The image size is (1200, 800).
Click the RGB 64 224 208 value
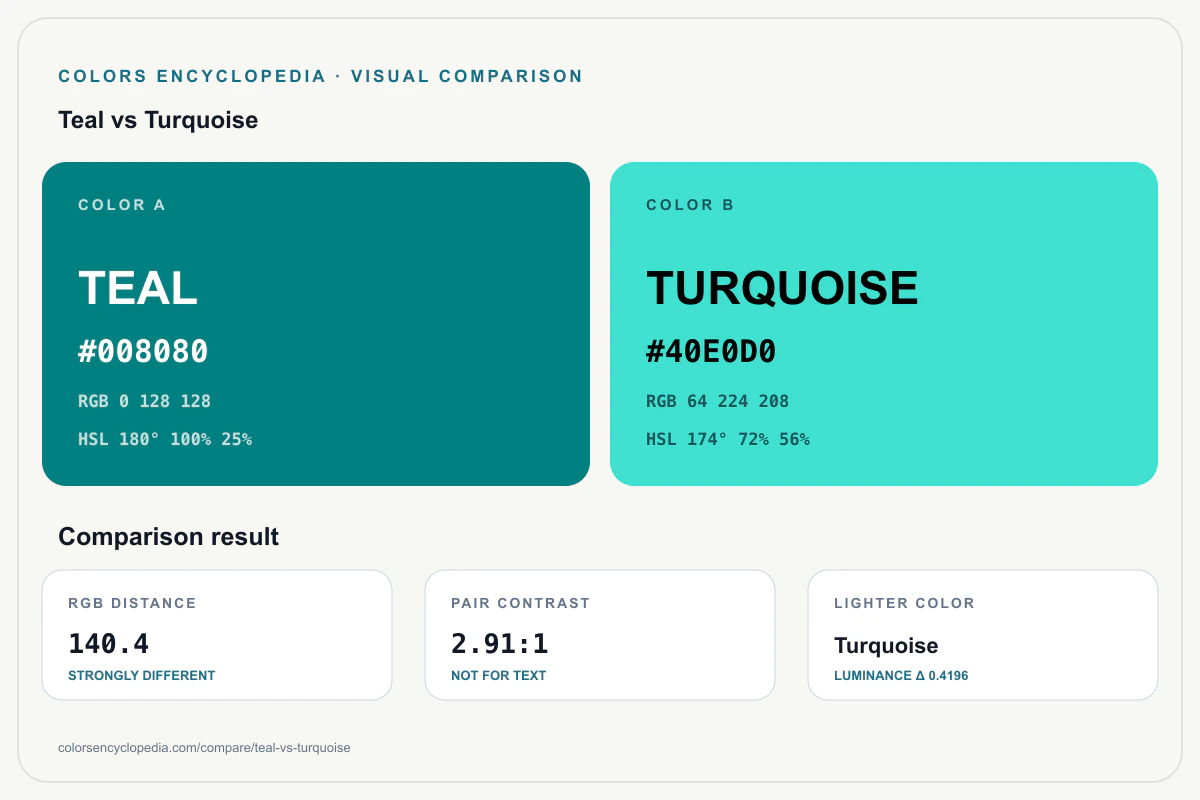click(717, 402)
